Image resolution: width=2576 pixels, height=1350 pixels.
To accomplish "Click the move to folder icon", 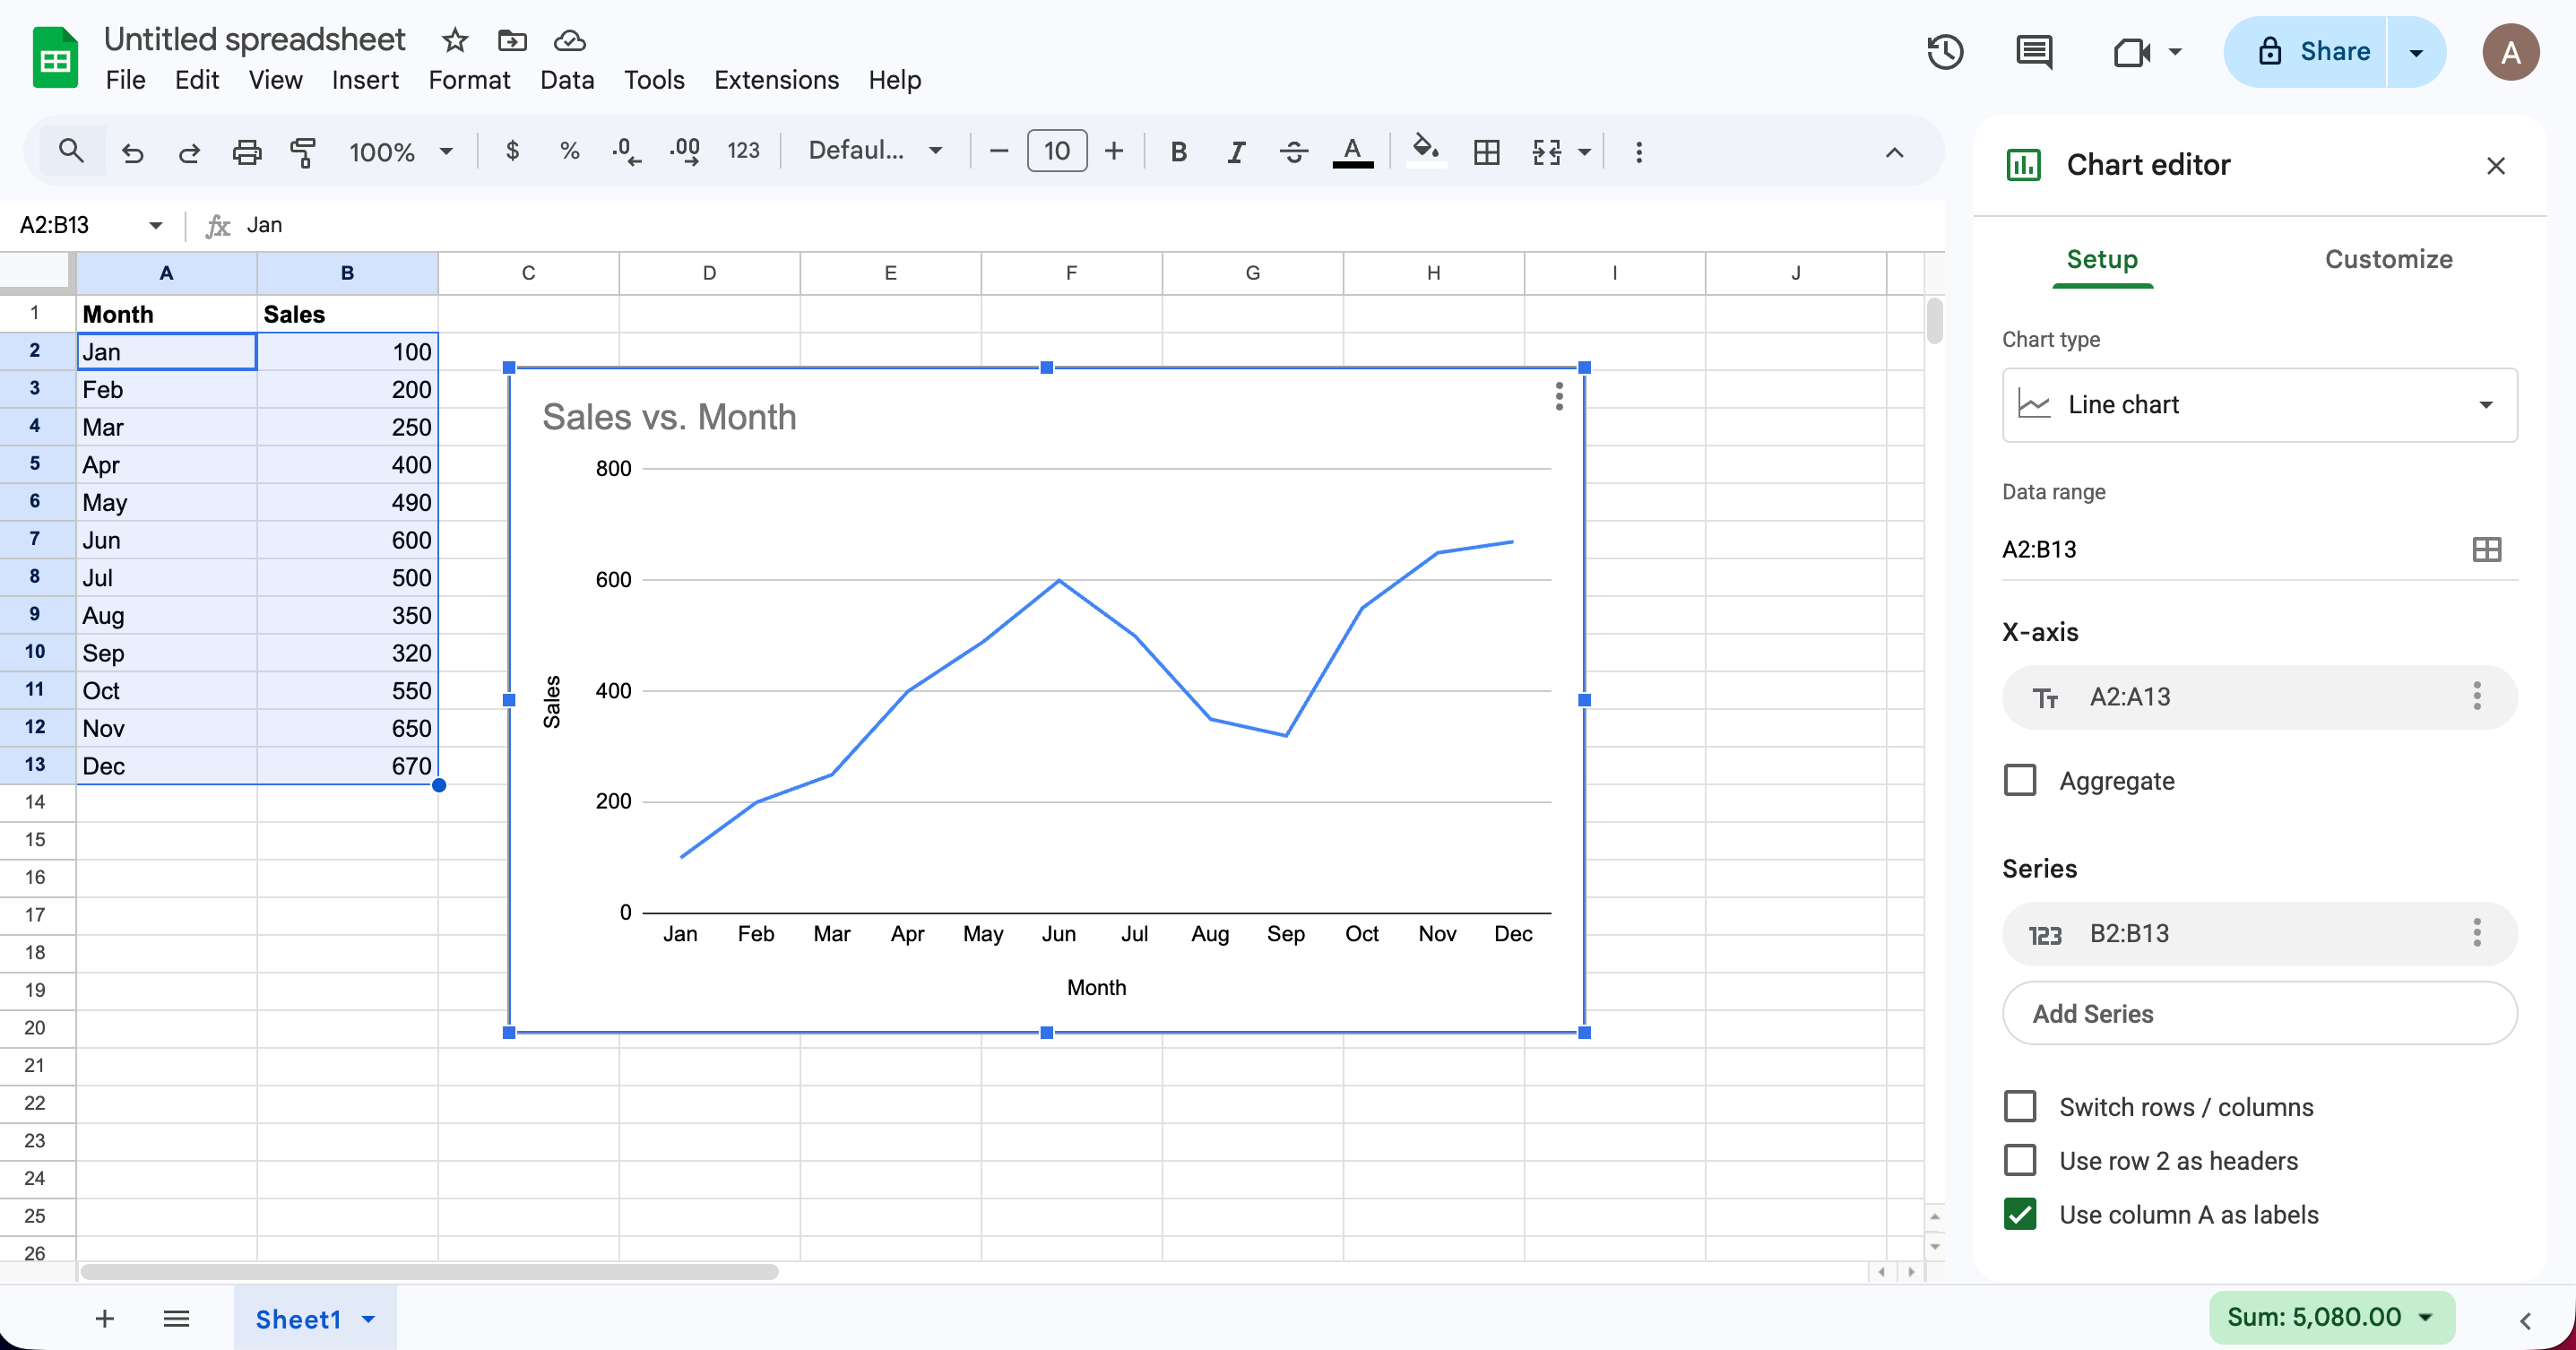I will point(512,40).
